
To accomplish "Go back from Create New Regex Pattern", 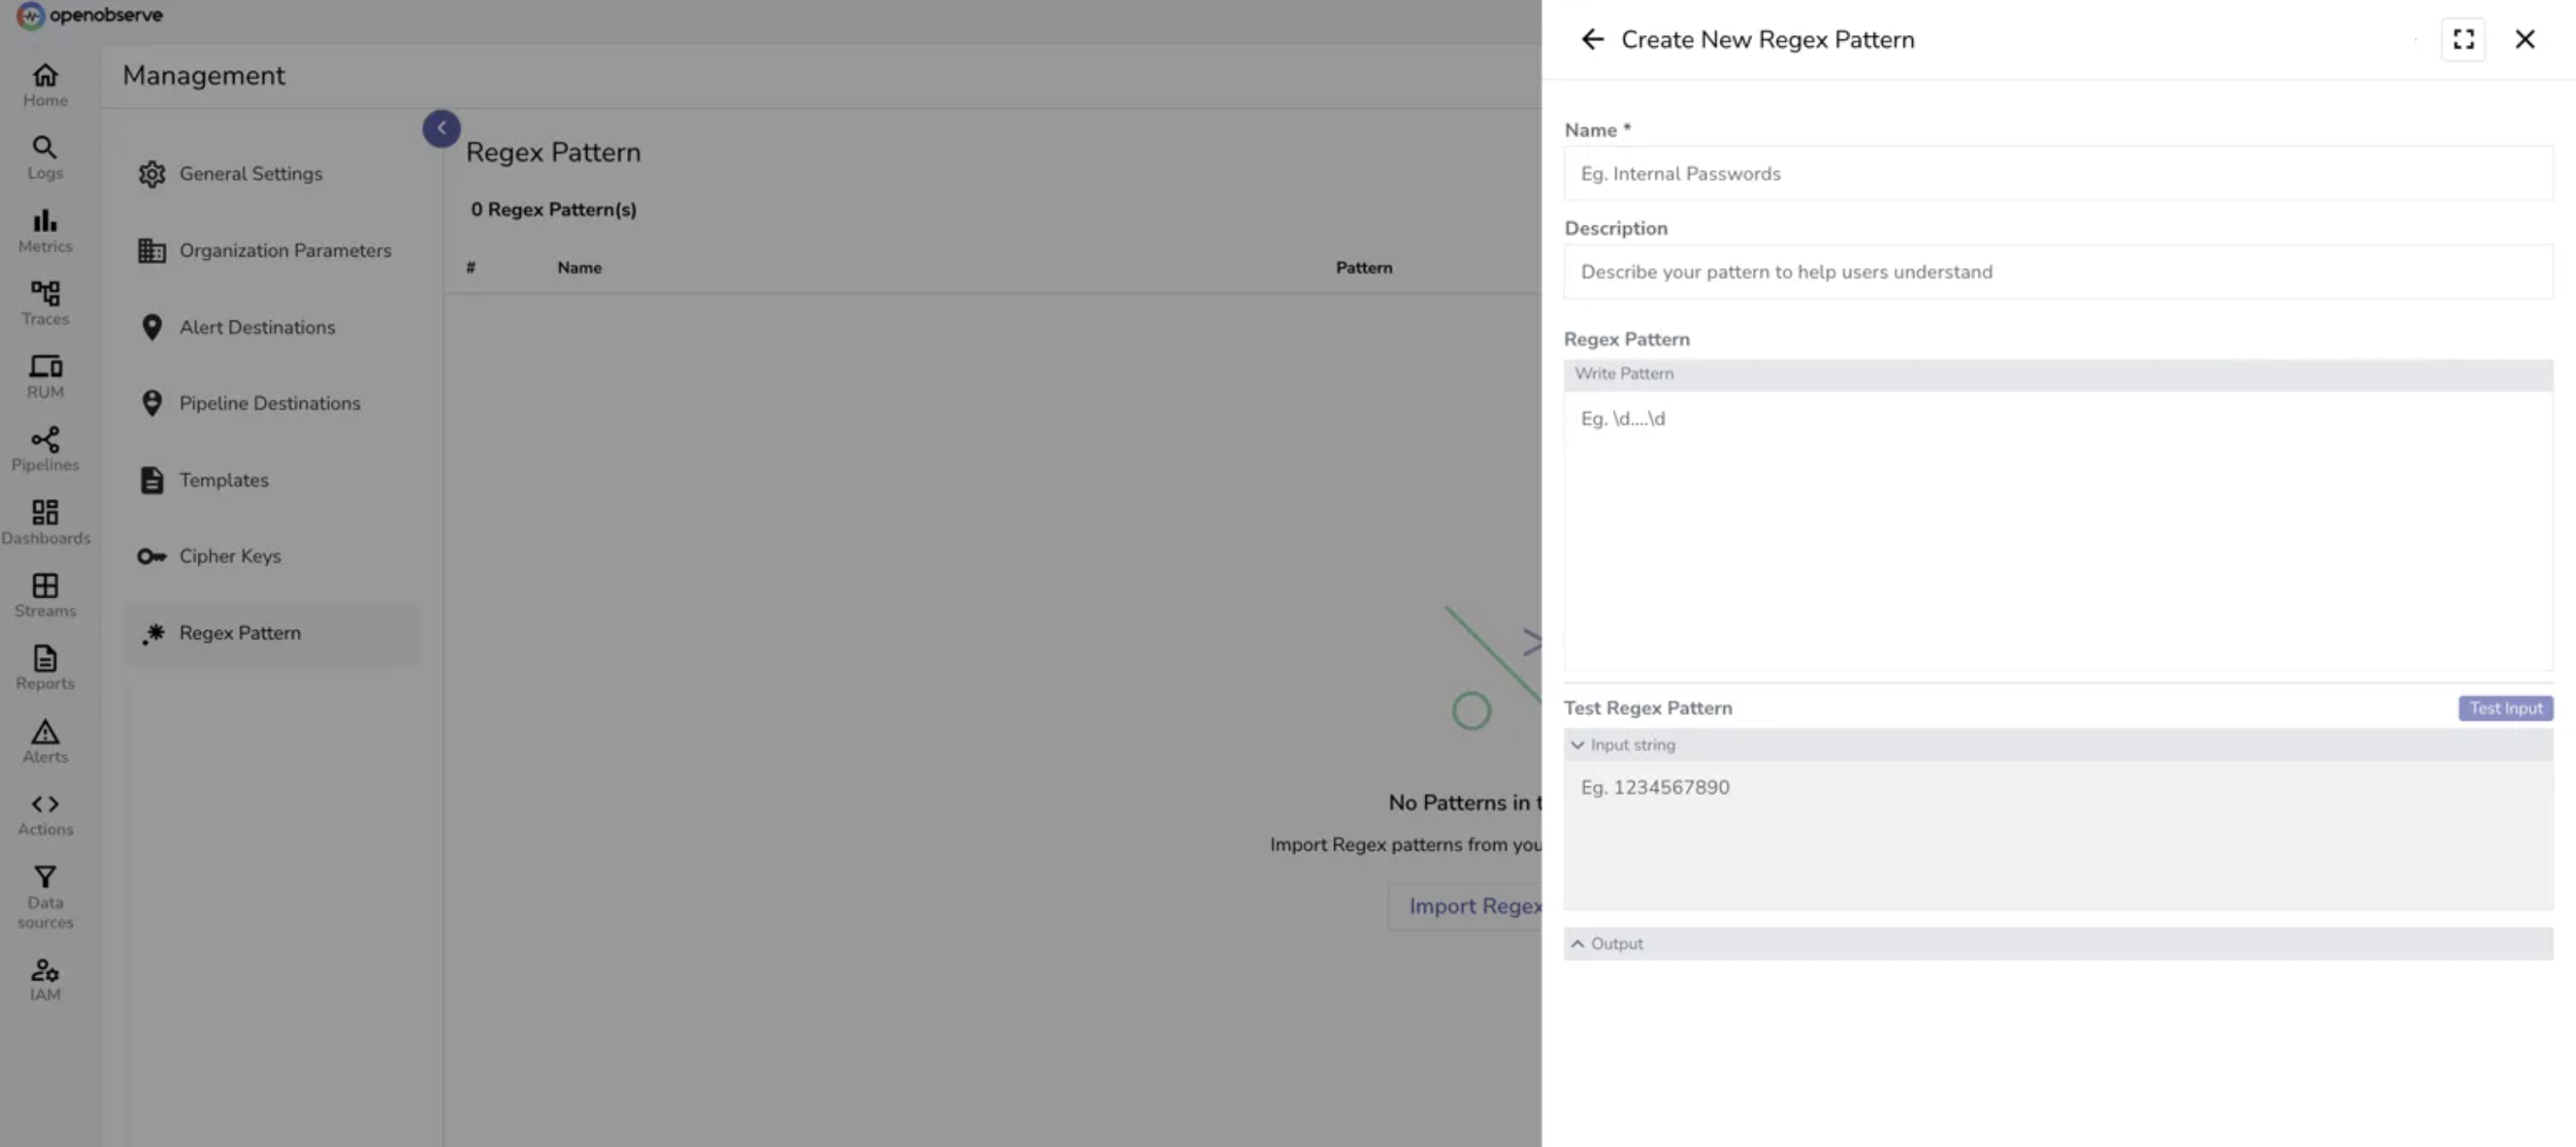I will coord(1592,39).
